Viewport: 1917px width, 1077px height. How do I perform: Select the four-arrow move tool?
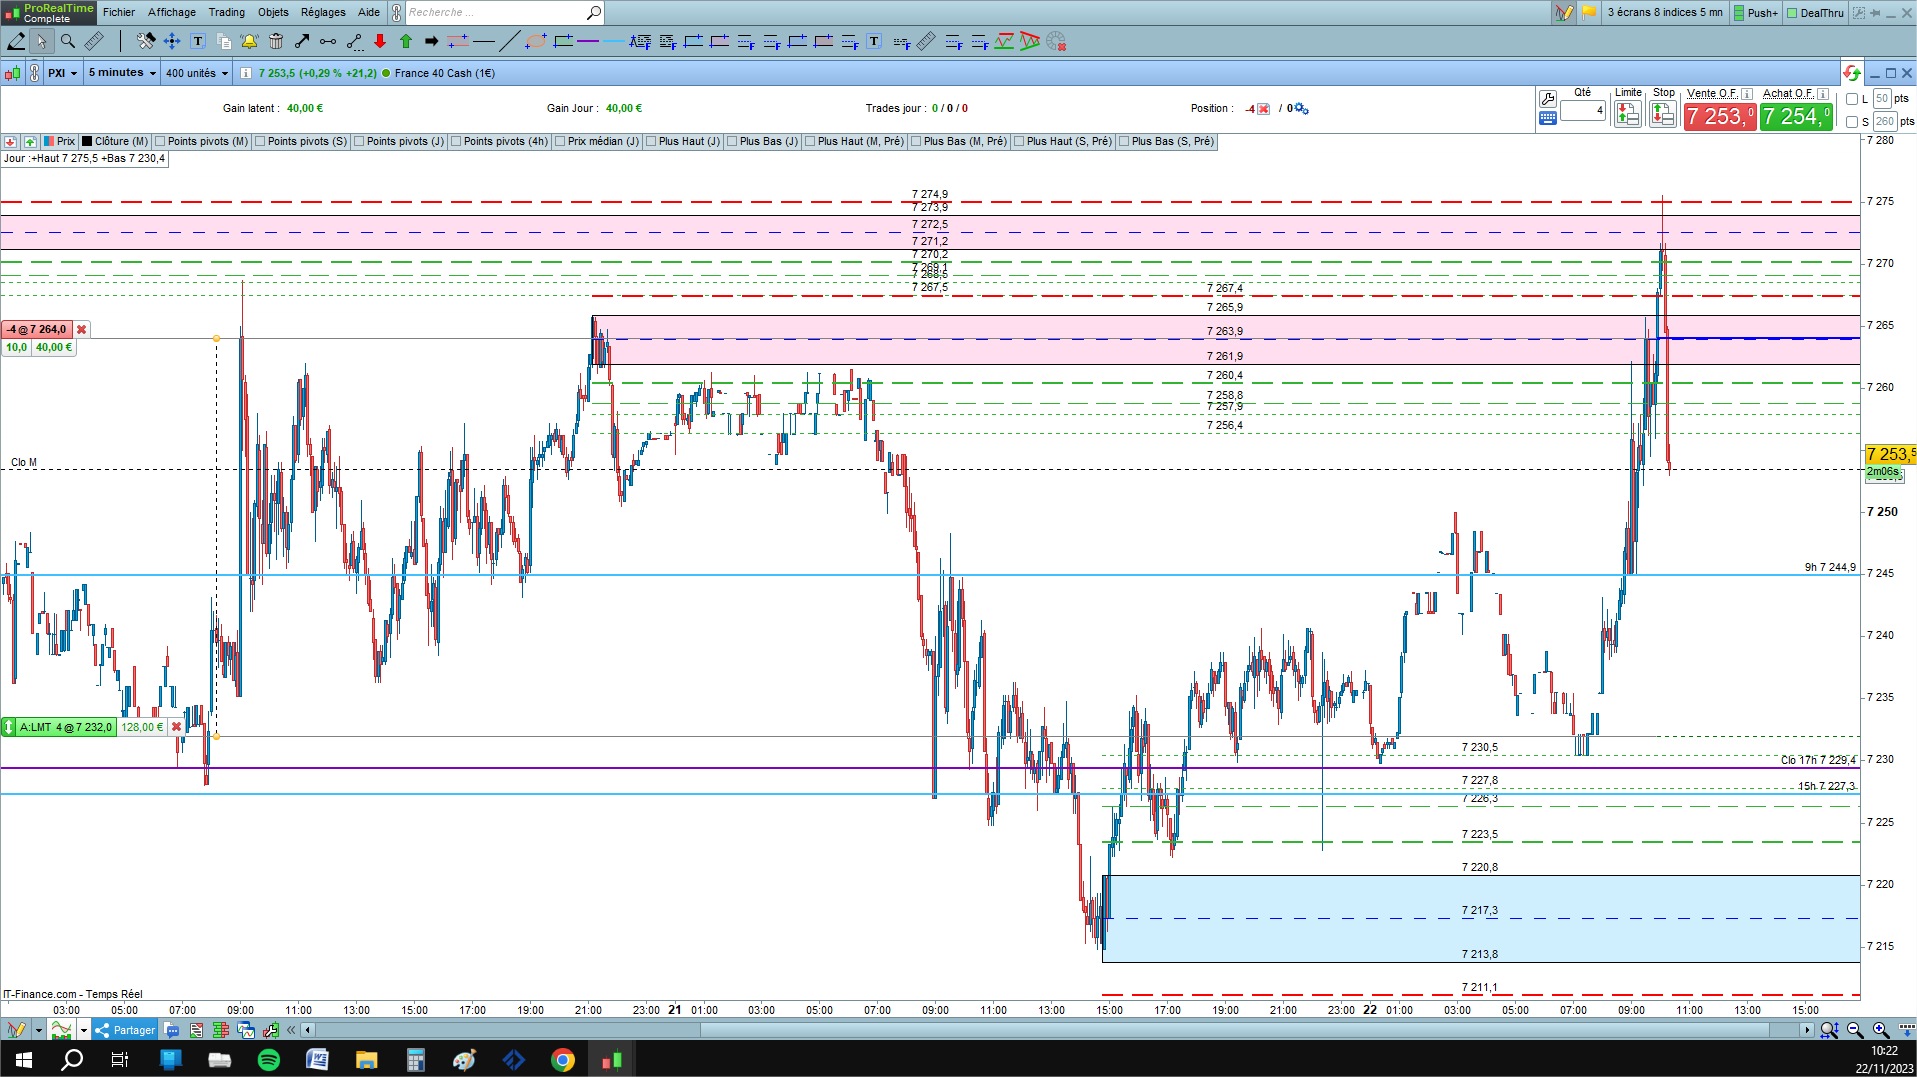[x=172, y=41]
